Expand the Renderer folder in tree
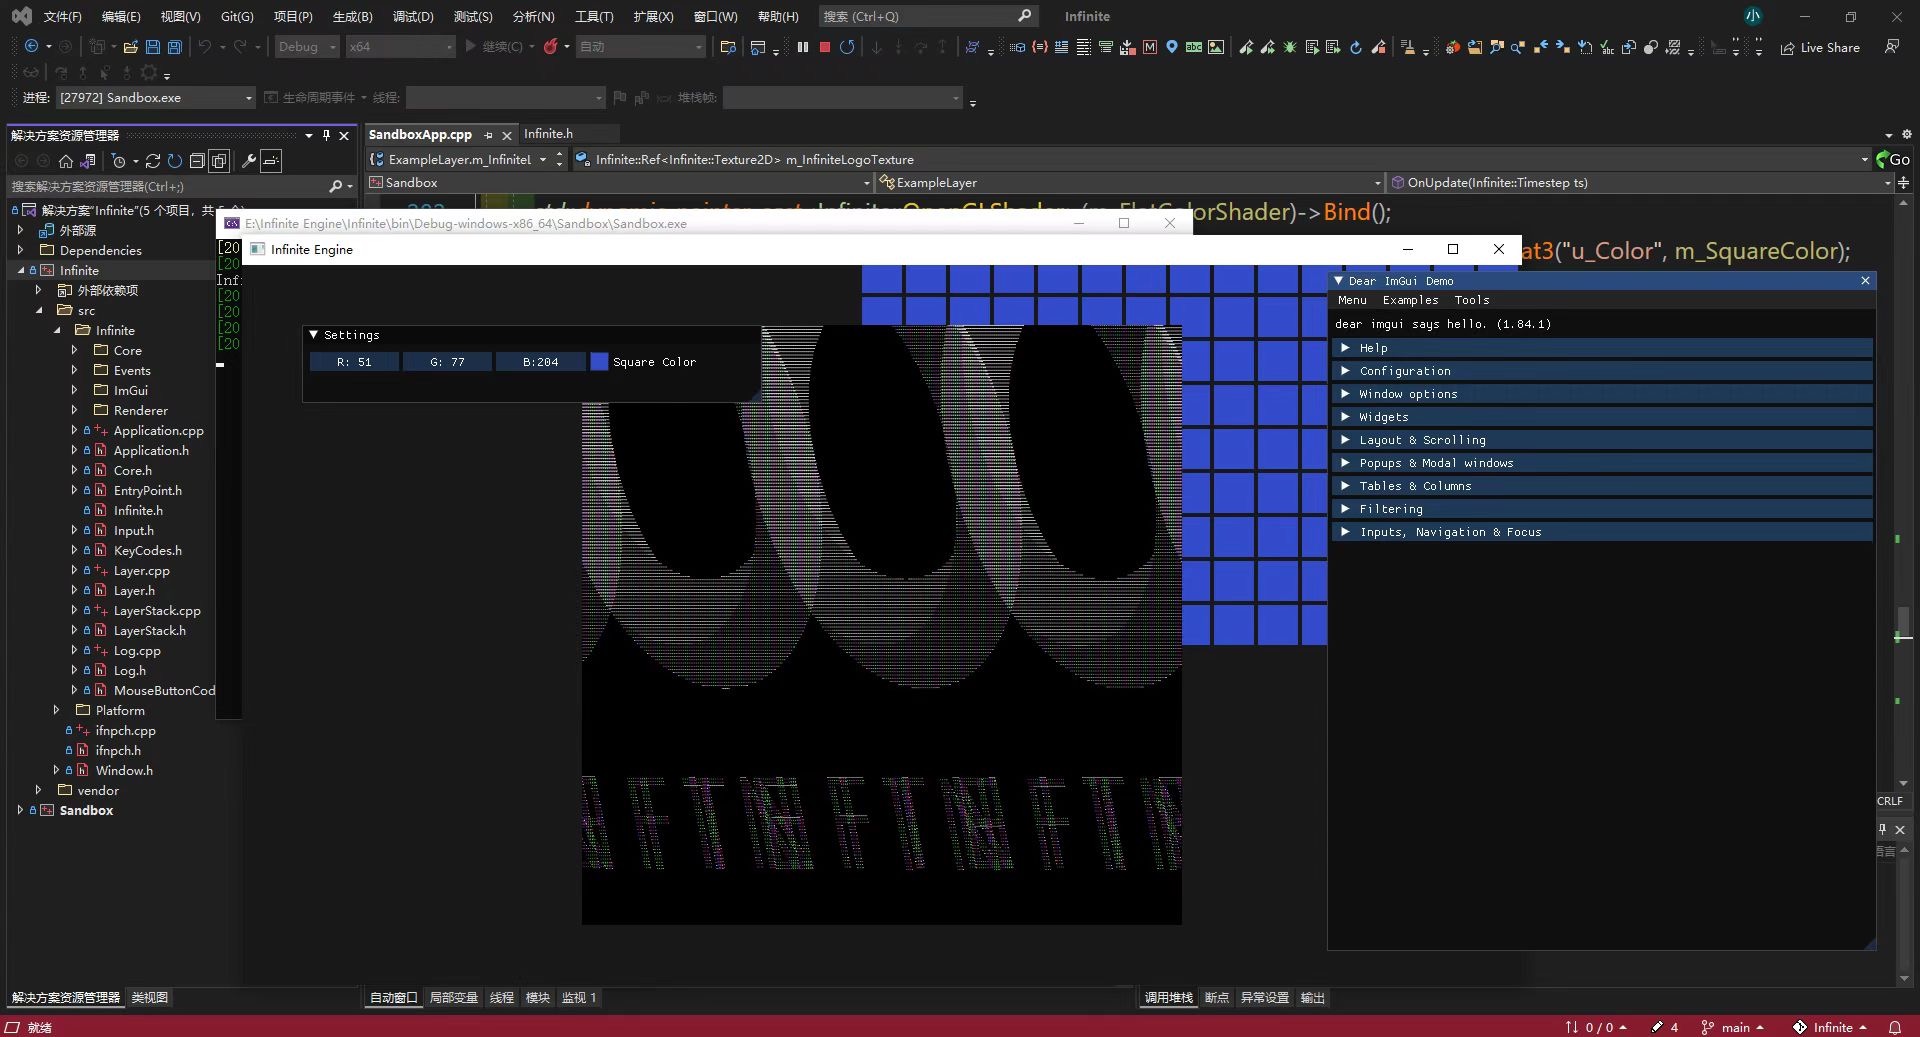Image resolution: width=1920 pixels, height=1037 pixels. point(74,410)
